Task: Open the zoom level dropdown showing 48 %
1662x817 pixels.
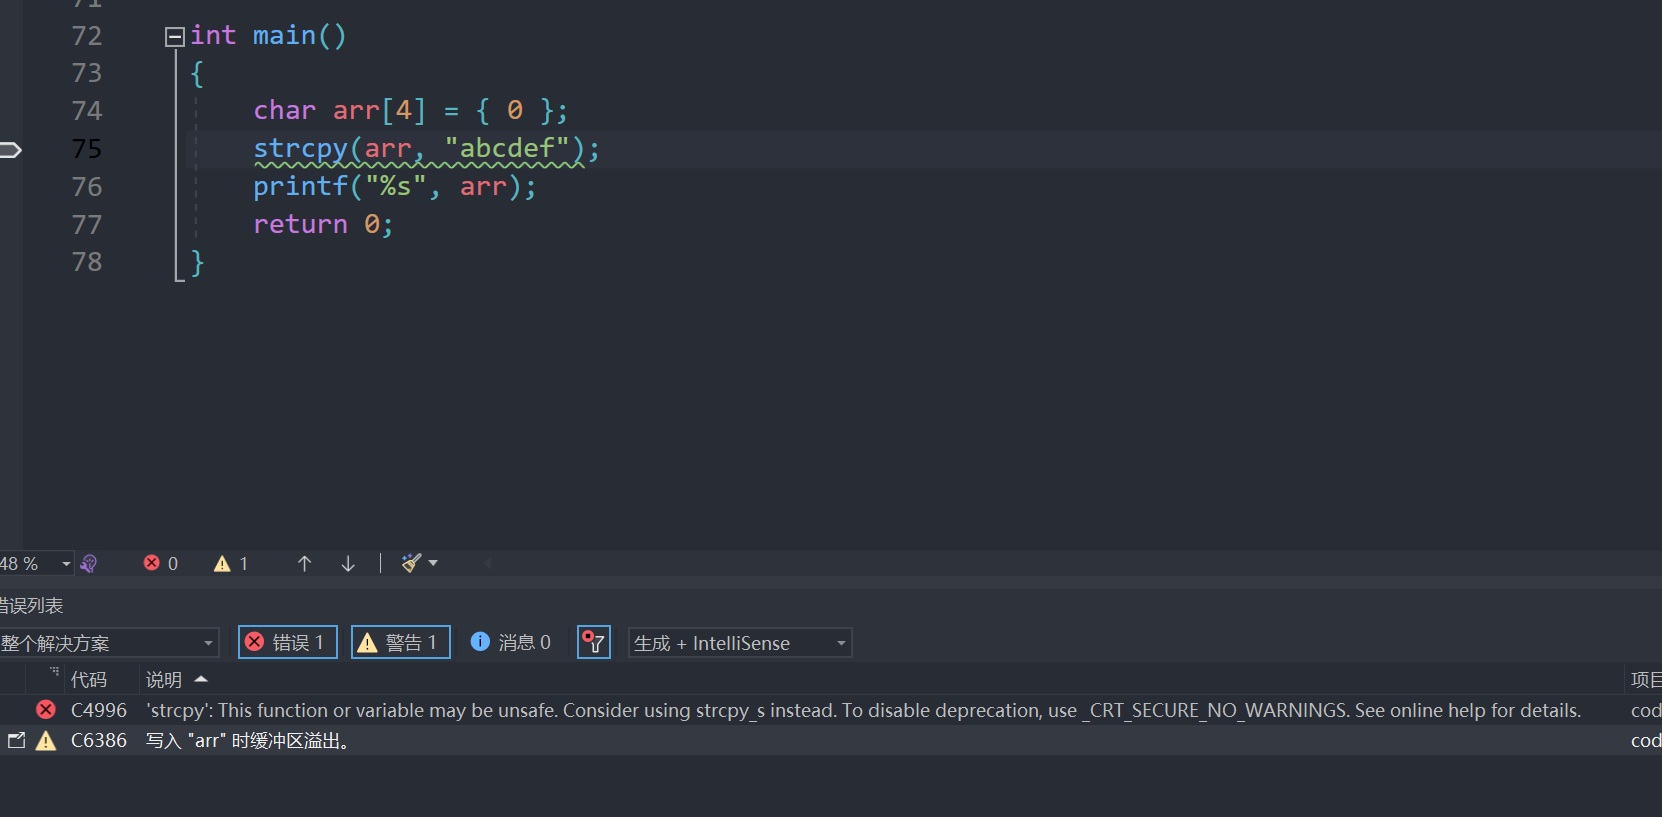Action: tap(36, 564)
